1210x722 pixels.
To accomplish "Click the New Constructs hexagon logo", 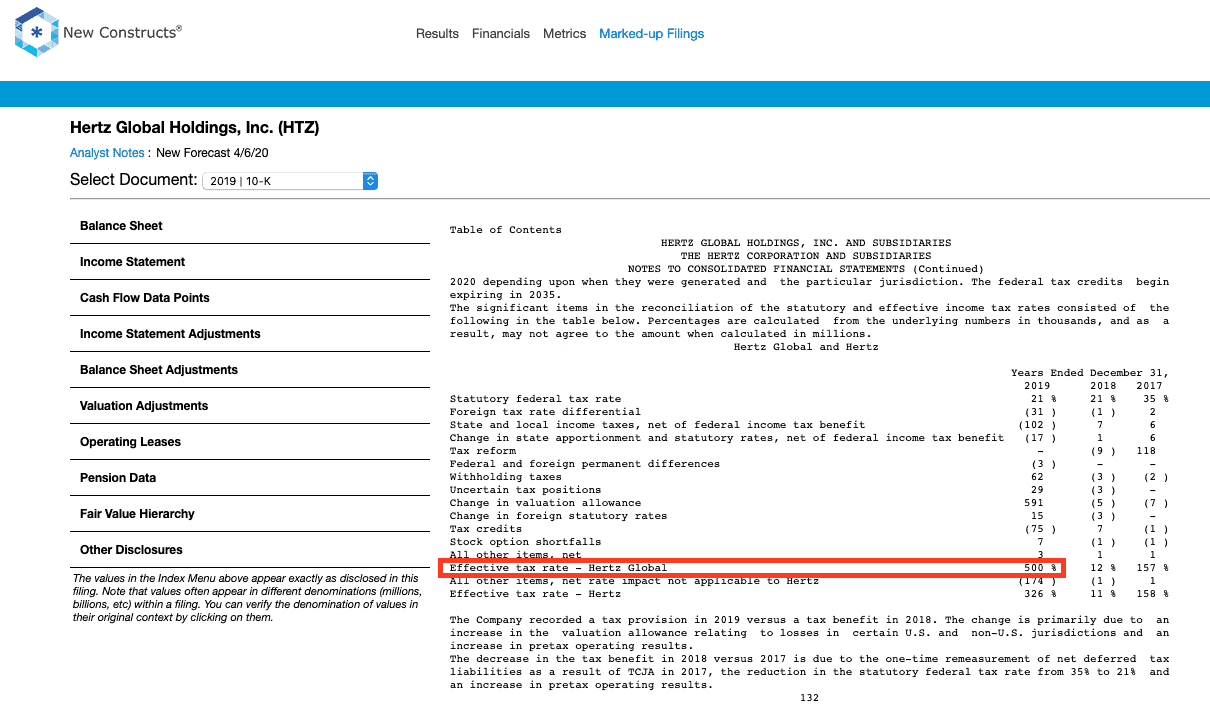I will click(37, 33).
